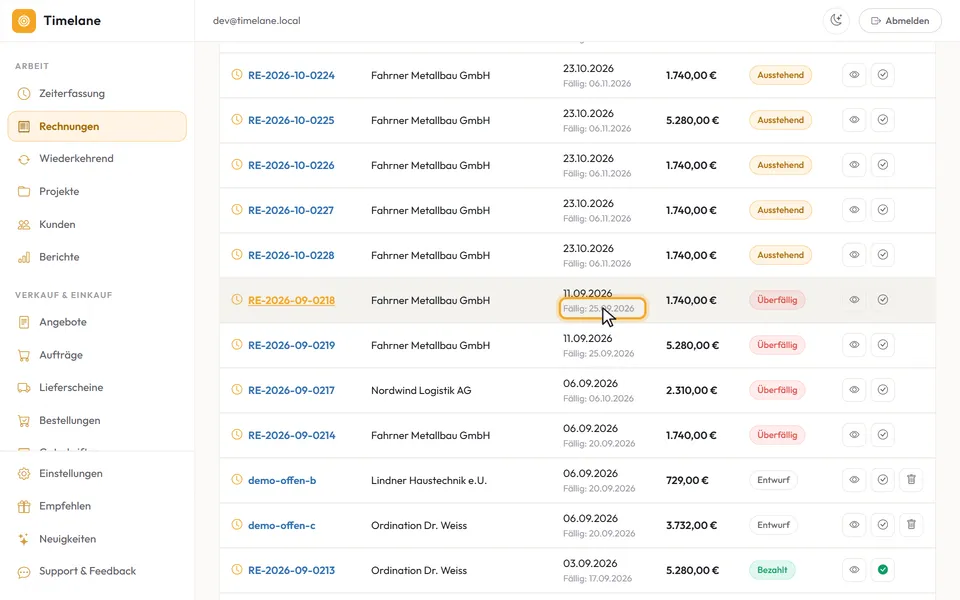Preview invoice RE-2026-09-0217 with eye icon
The width and height of the screenshot is (960, 600).
coord(854,390)
